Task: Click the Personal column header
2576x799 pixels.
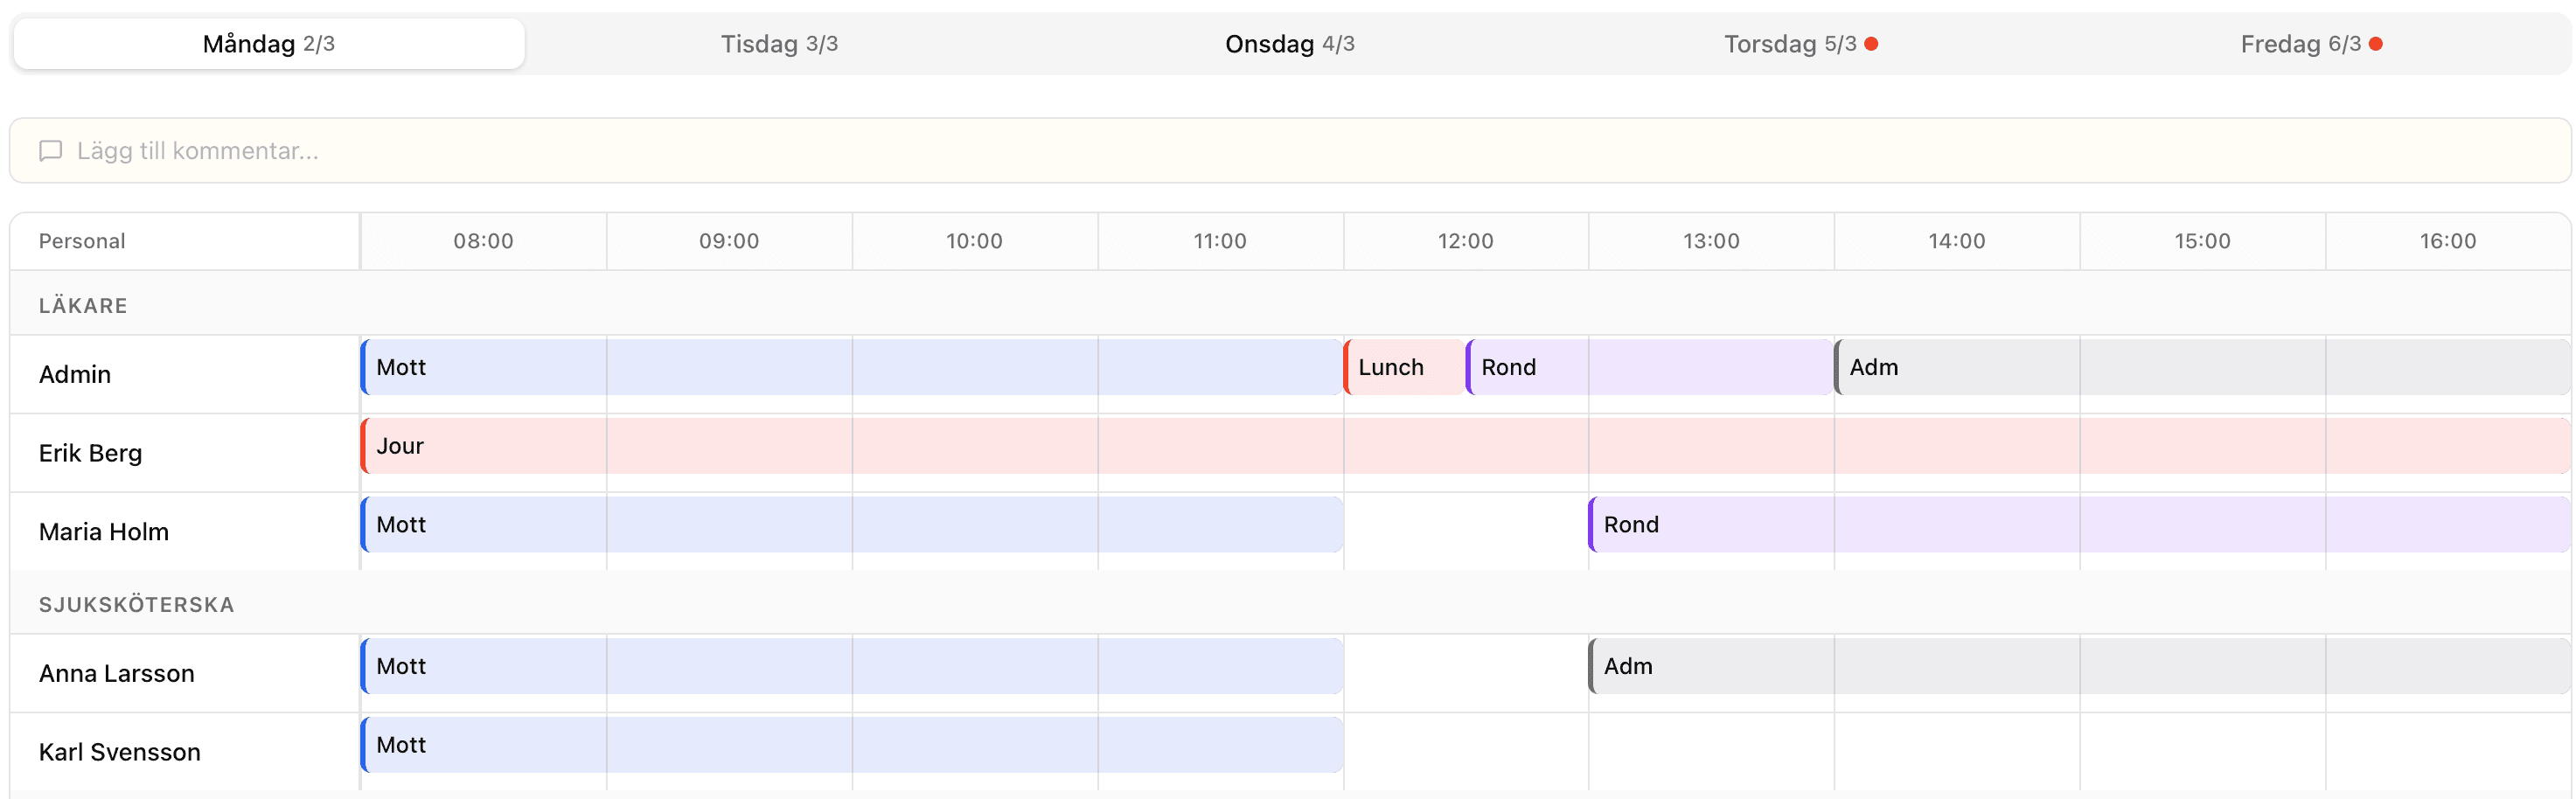Action: point(82,240)
